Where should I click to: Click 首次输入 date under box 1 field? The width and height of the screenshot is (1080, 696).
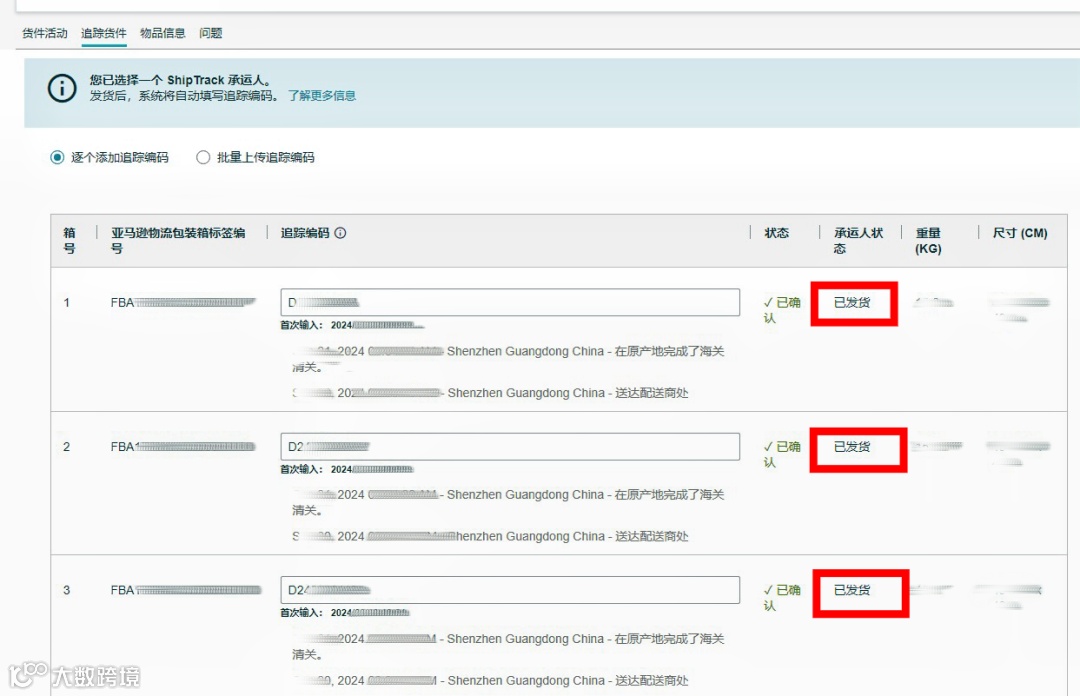click(x=352, y=325)
